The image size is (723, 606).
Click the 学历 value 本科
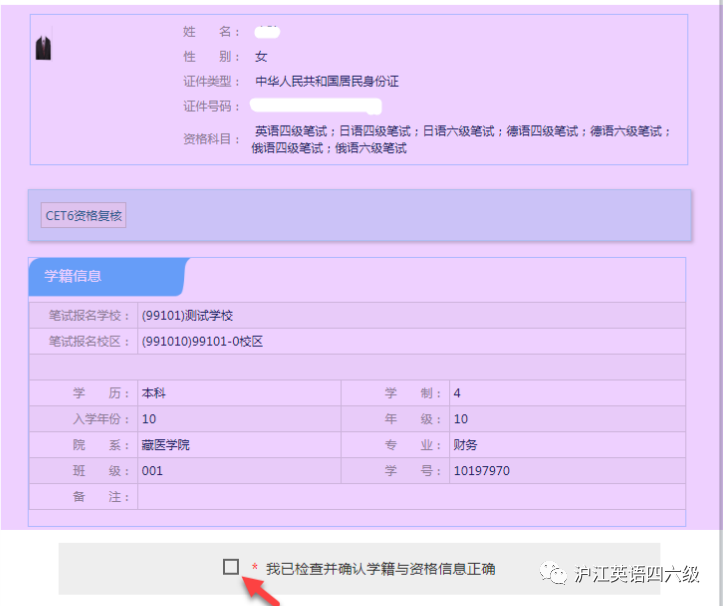pos(153,393)
